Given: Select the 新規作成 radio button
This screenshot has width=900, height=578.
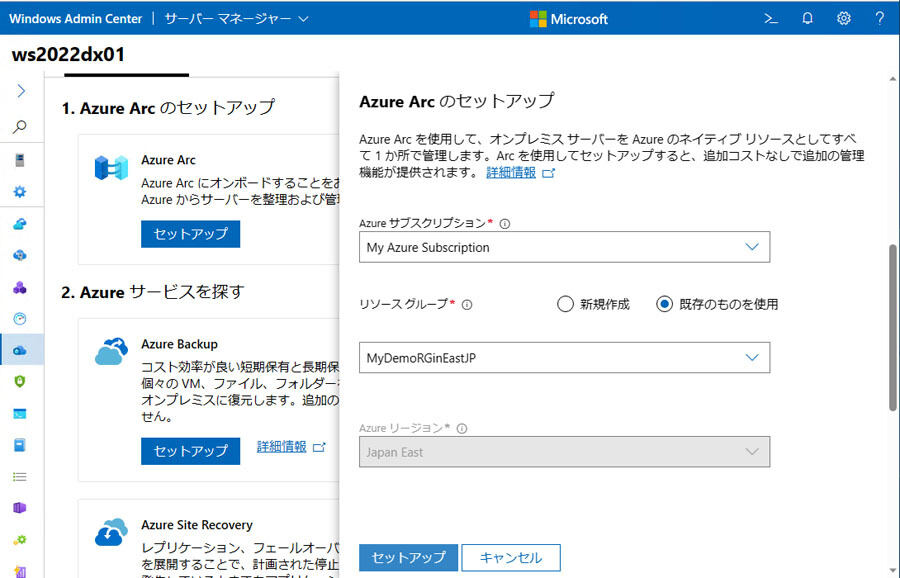Looking at the screenshot, I should pos(565,304).
